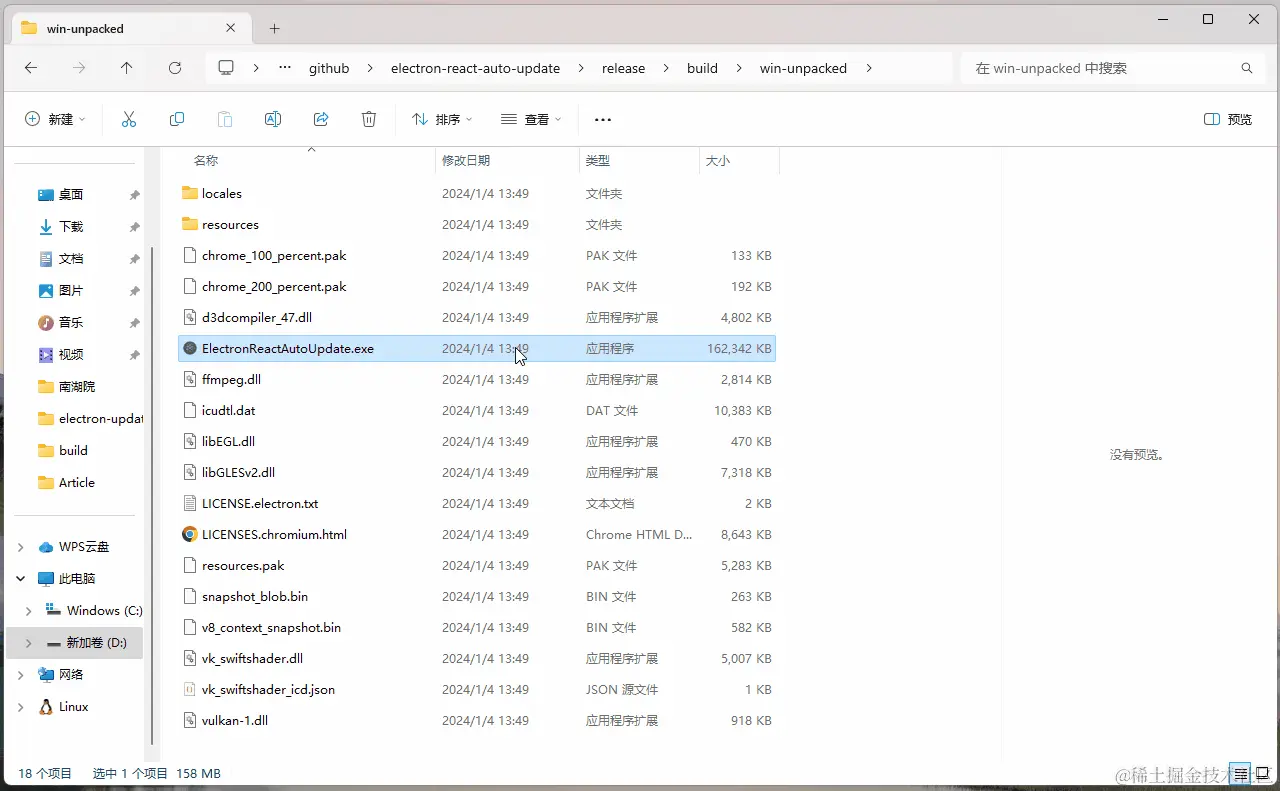This screenshot has width=1280, height=791.
Task: Select the icudtl.dat file row
Action: (476, 410)
